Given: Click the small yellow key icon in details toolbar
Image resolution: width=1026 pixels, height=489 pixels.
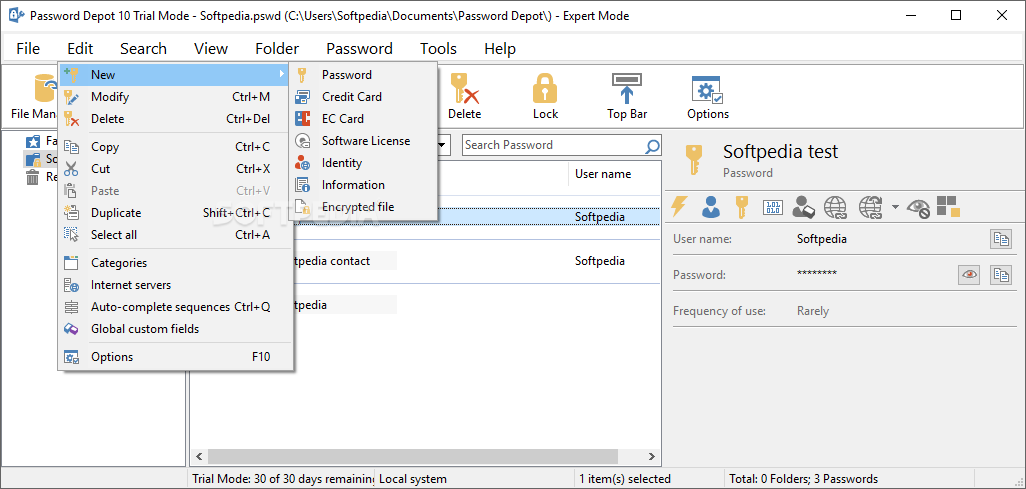Looking at the screenshot, I should (741, 207).
